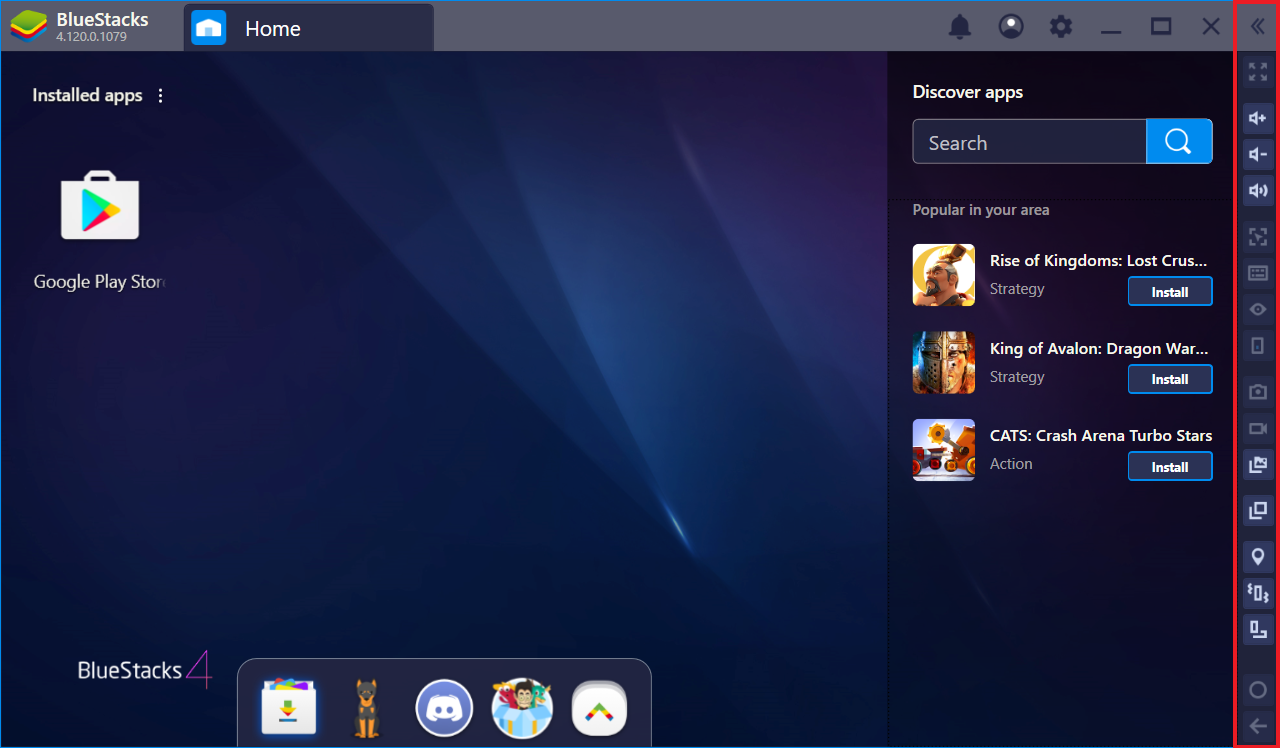This screenshot has height=748, width=1280.
Task: Open the multi-instance manager icon
Action: pyautogui.click(x=1258, y=511)
